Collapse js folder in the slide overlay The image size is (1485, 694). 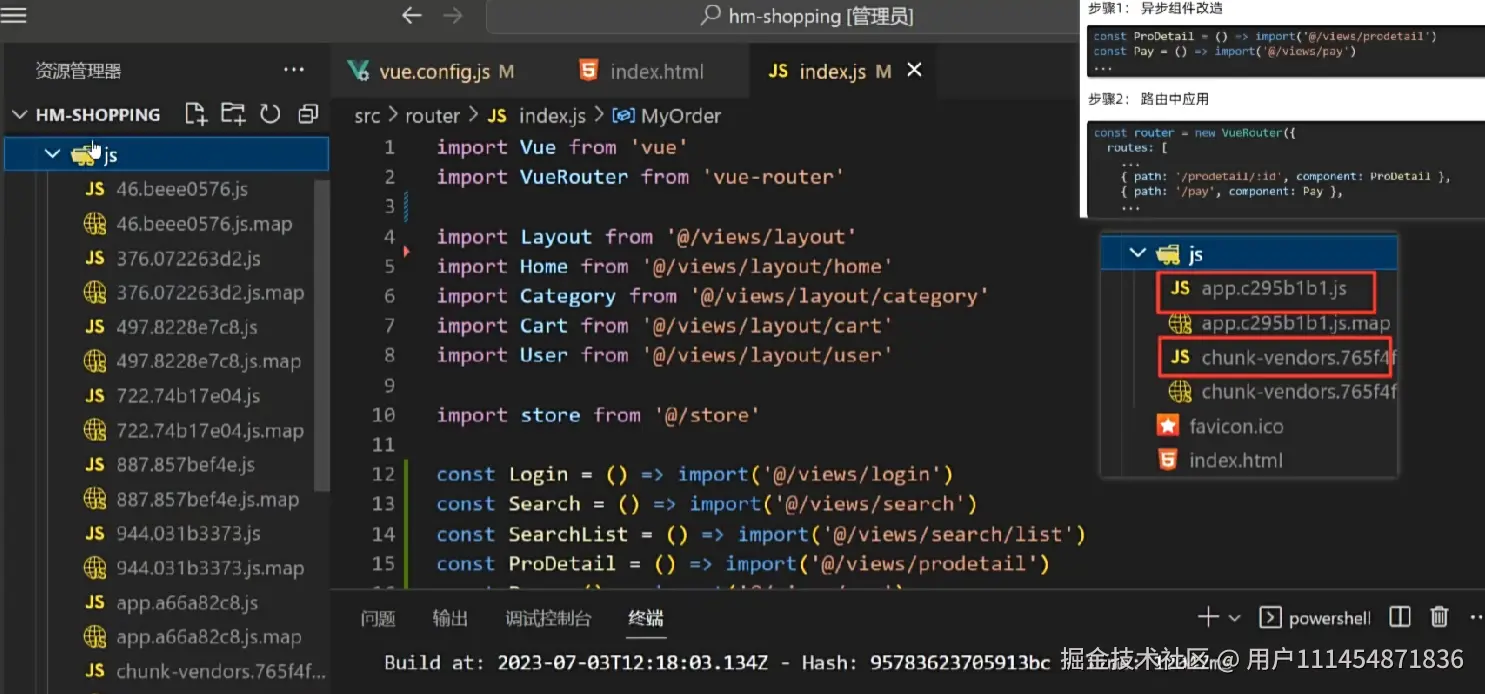[x=1137, y=254]
